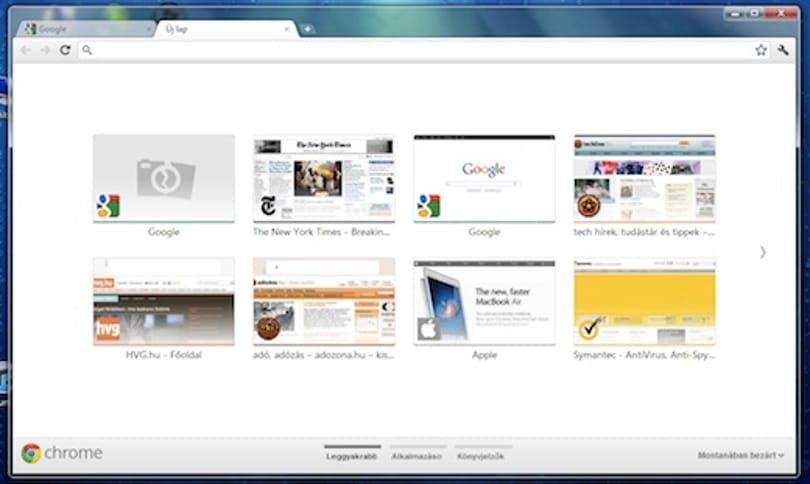Viewport: 810px width, 484px height.
Task: Click the Symantec - AntiVirus label
Action: 644,355
